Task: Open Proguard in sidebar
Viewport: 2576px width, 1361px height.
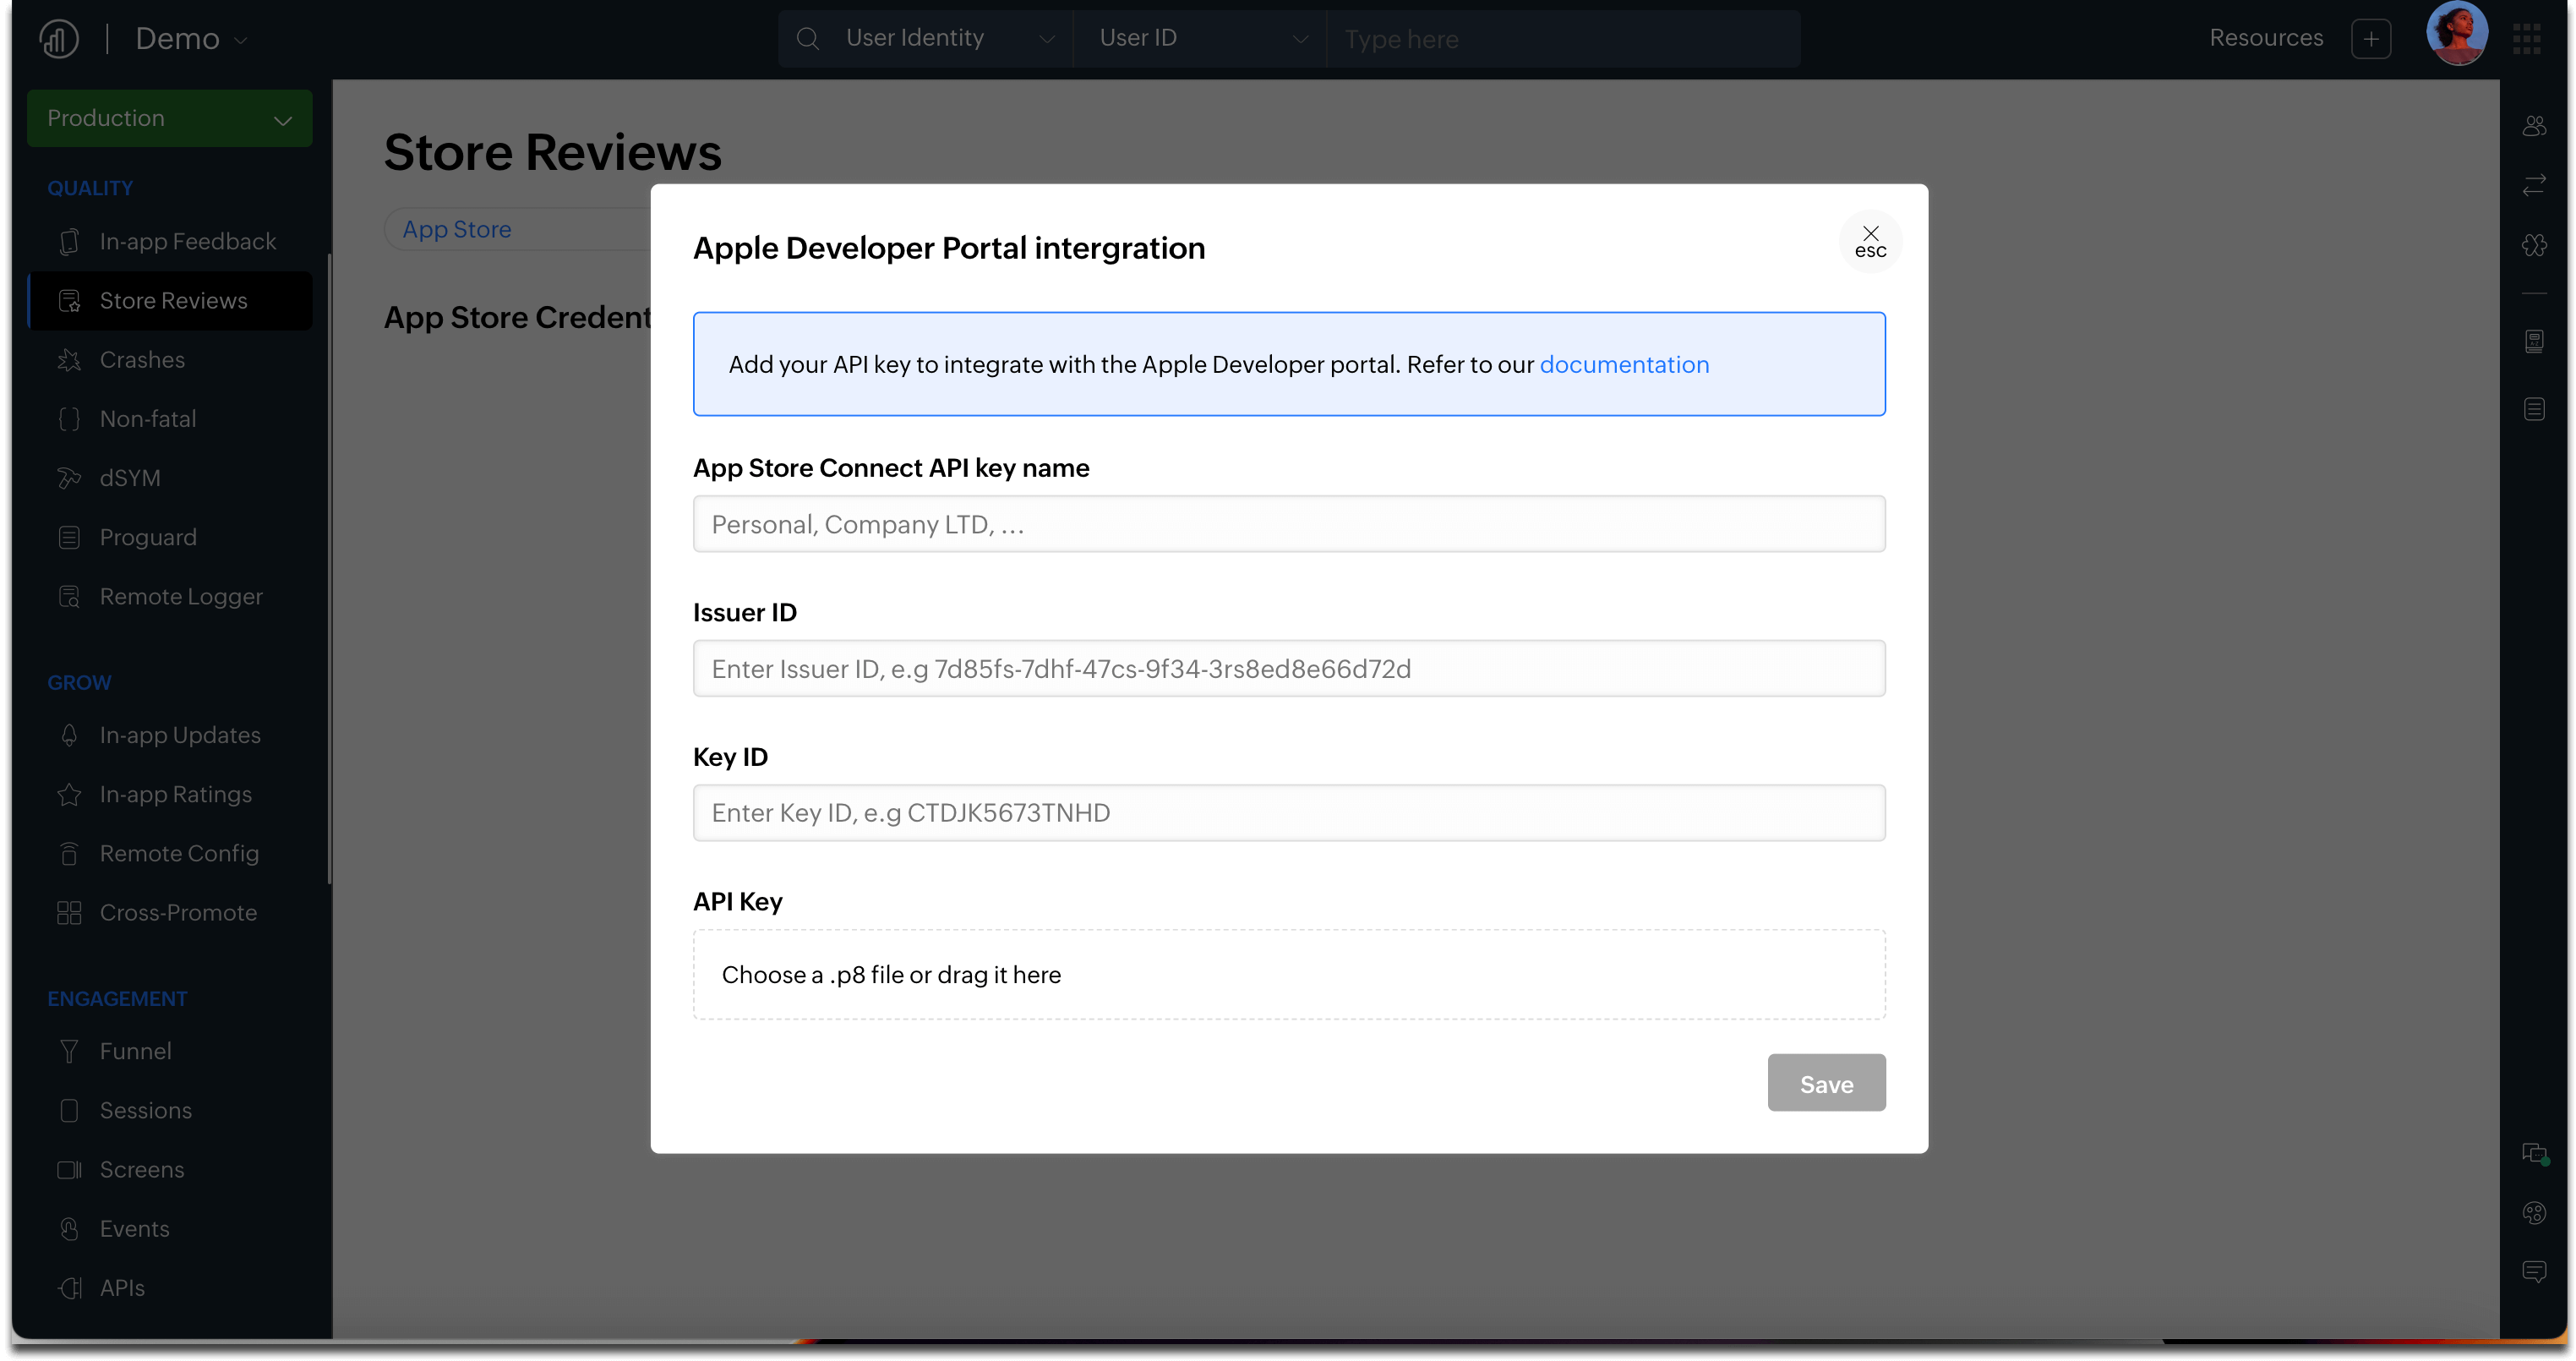Action: click(170, 537)
